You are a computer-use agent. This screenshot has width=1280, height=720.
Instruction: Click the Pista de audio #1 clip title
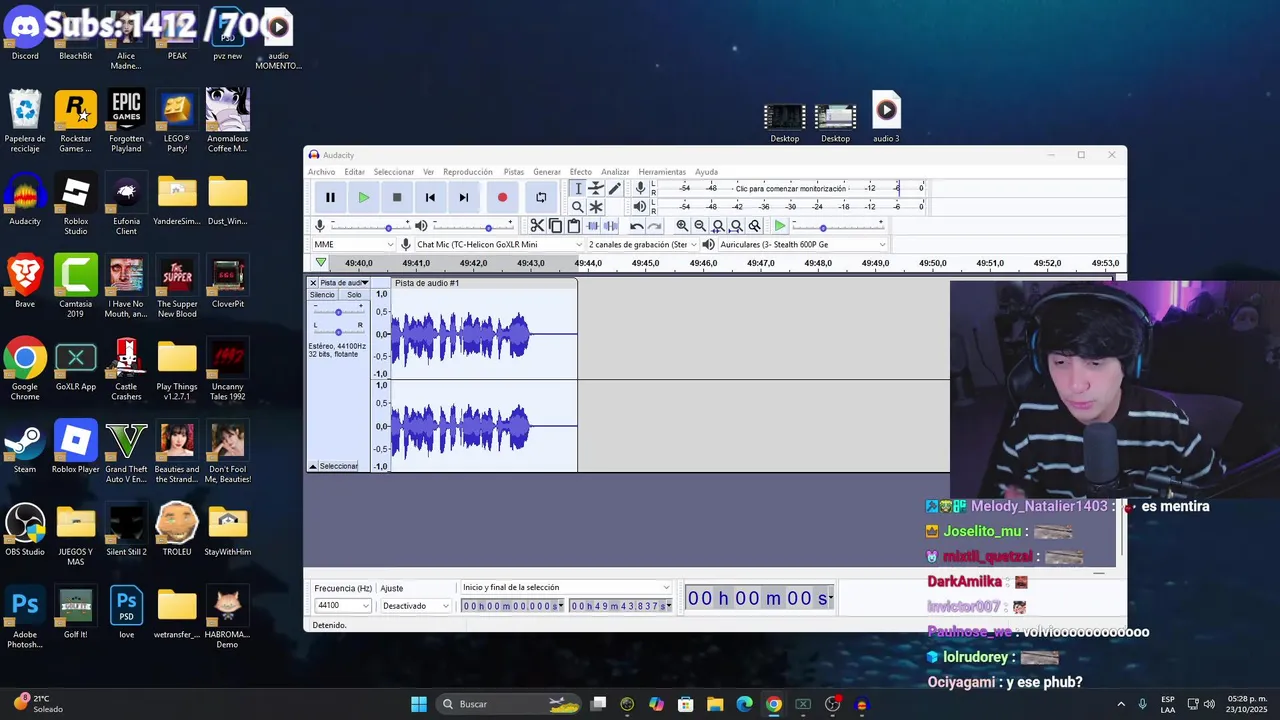(427, 283)
